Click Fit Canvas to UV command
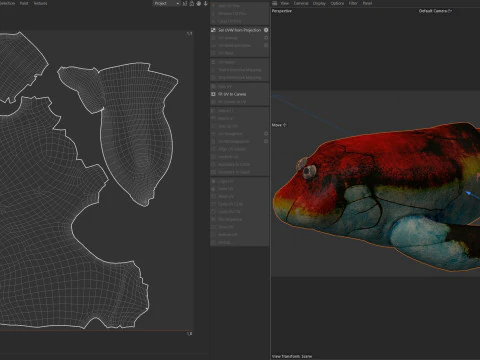The width and height of the screenshot is (480, 360). click(x=229, y=102)
